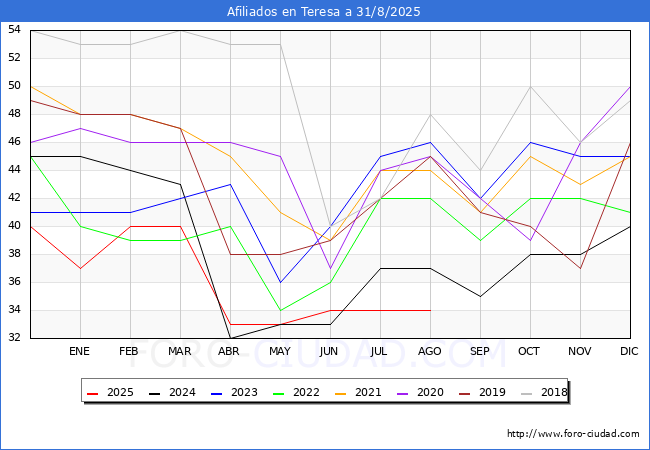Click the y-axis value 44
Image resolution: width=650 pixels, height=450 pixels.
(x=15, y=169)
